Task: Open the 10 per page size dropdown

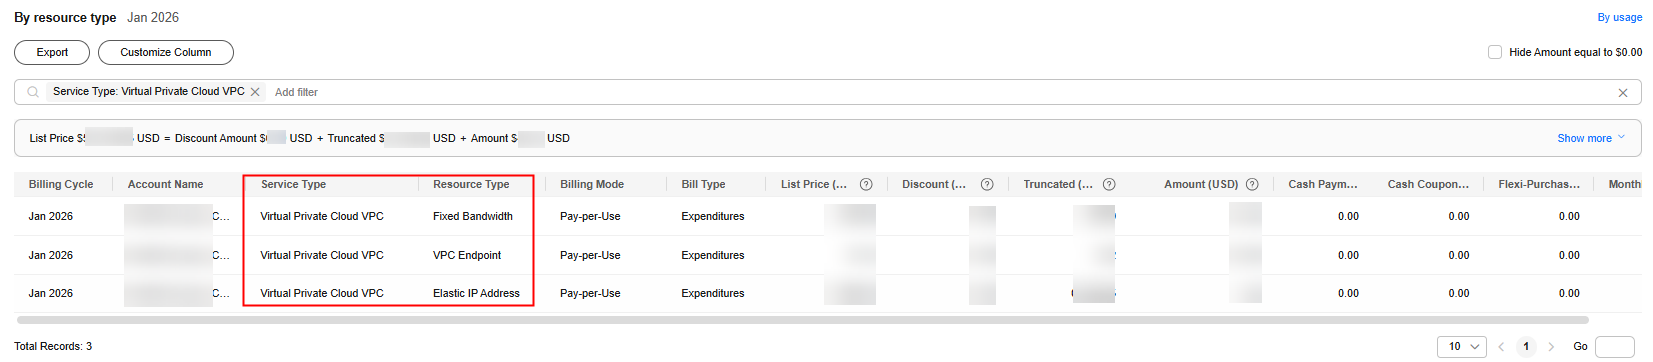Action: 1462,347
